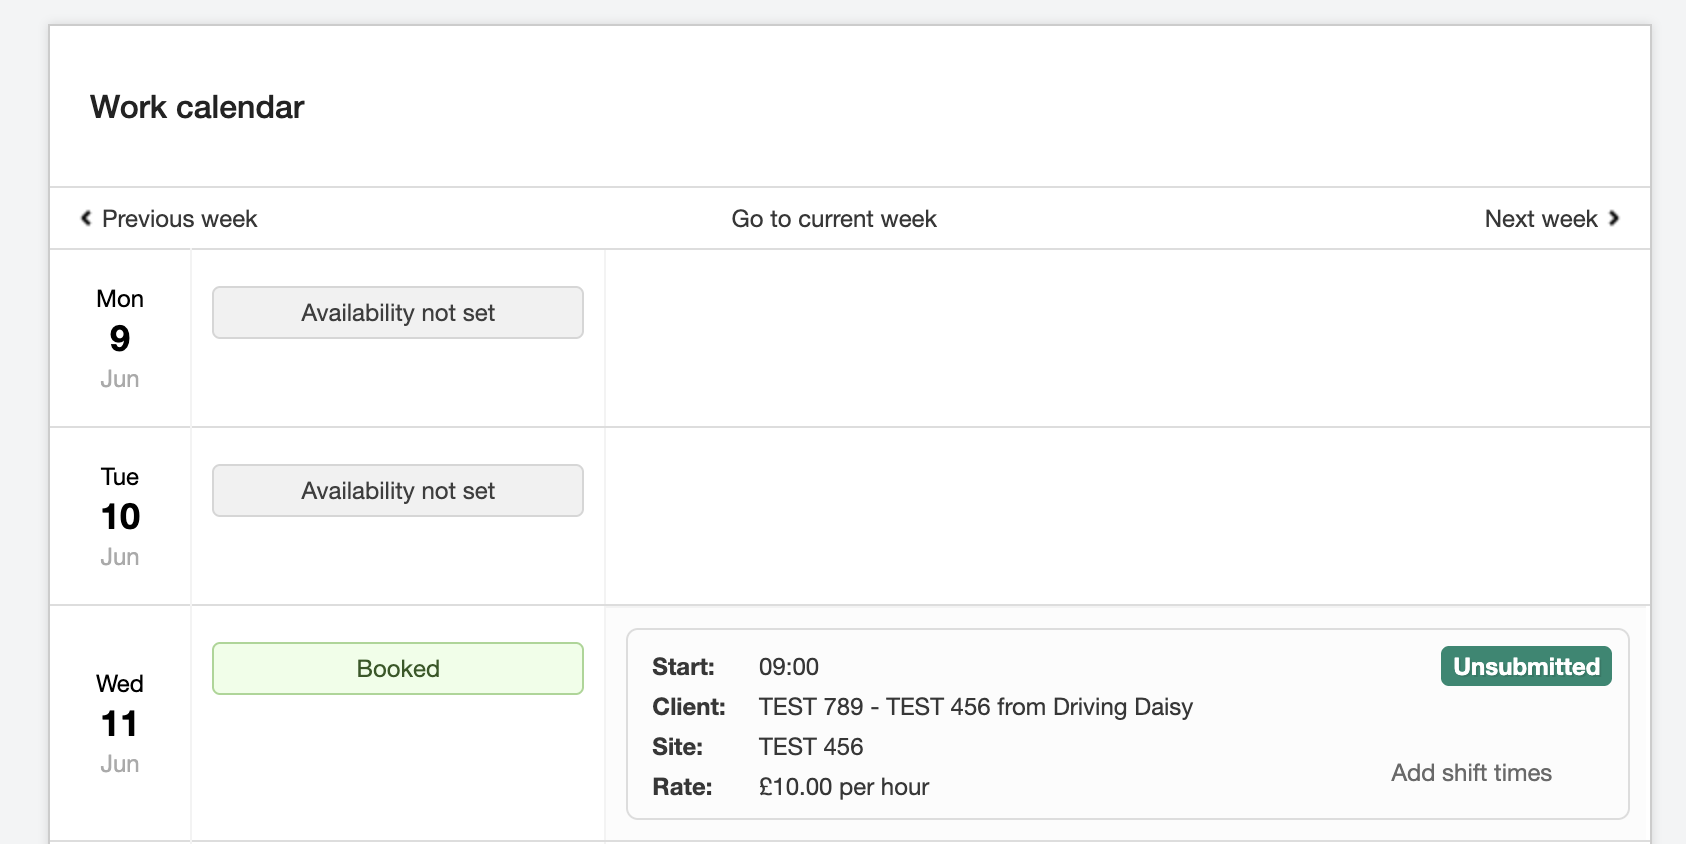Select the Tue 10 Jun date cell
Image resolution: width=1686 pixels, height=844 pixels.
(120, 516)
